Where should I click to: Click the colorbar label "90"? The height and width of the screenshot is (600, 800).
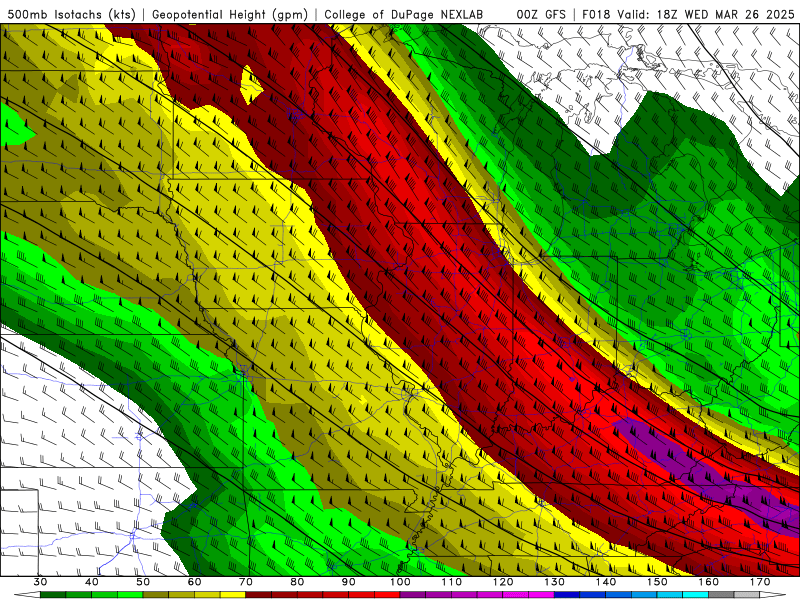(349, 582)
